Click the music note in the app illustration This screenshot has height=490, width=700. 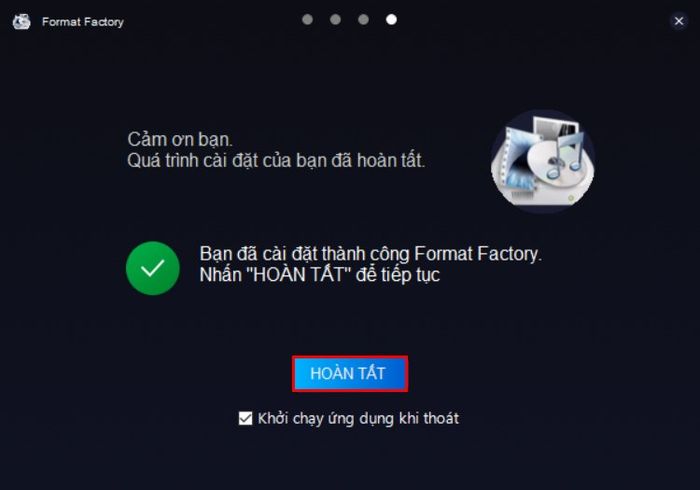564,154
